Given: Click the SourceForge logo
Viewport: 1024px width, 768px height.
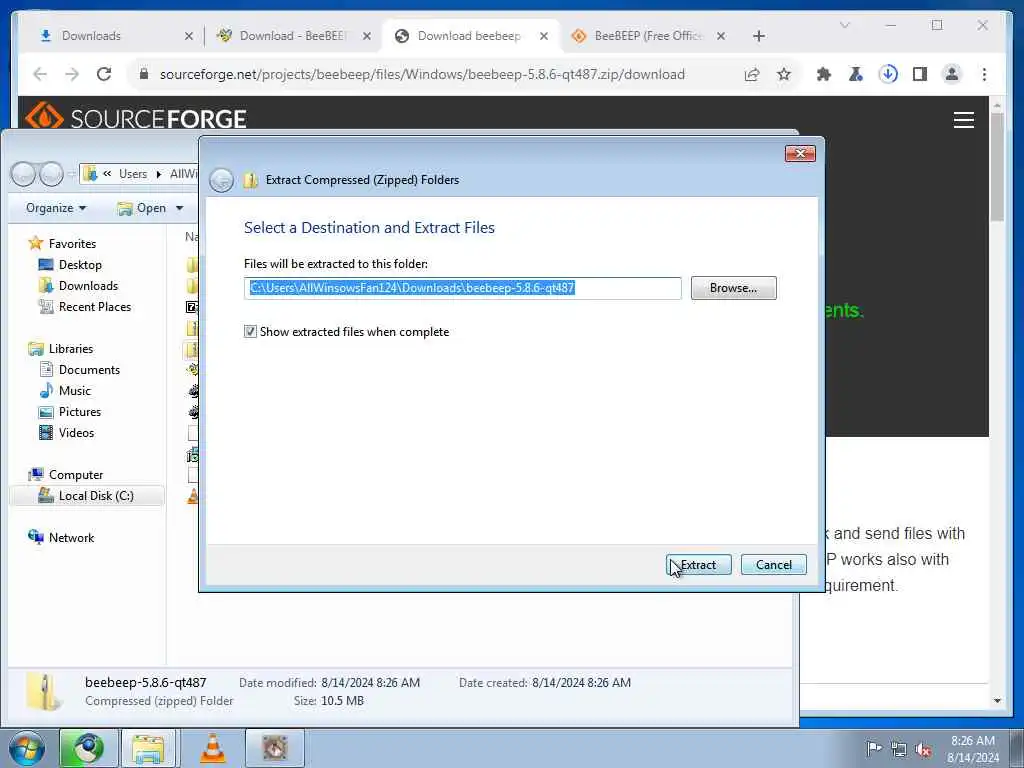Looking at the screenshot, I should click(x=136, y=118).
